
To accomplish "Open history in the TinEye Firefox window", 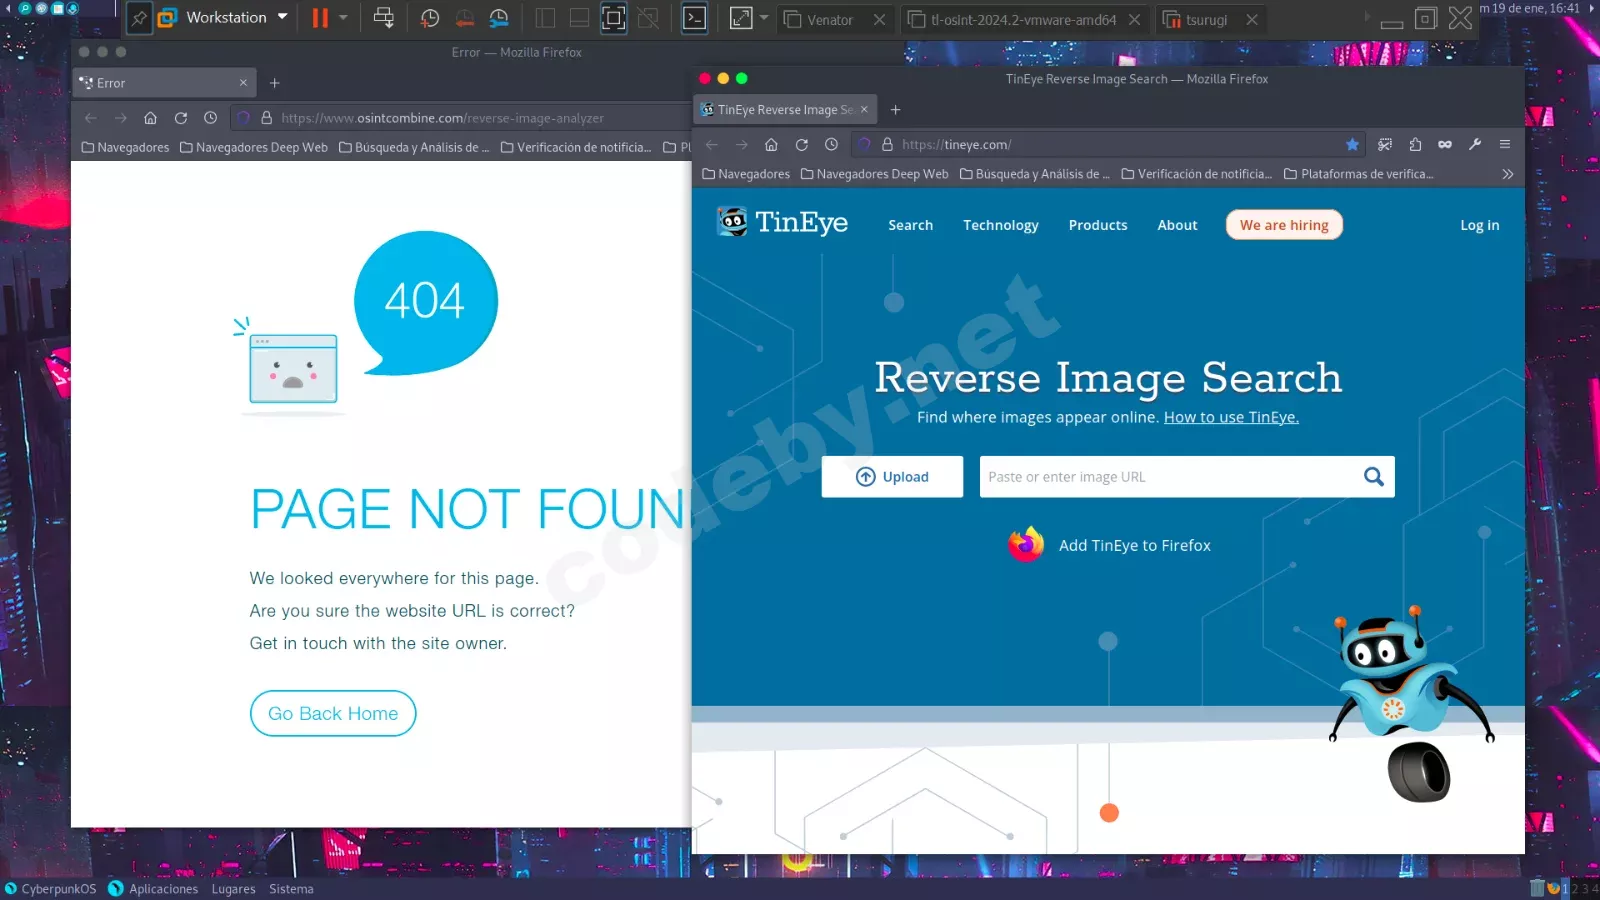I will click(x=831, y=145).
